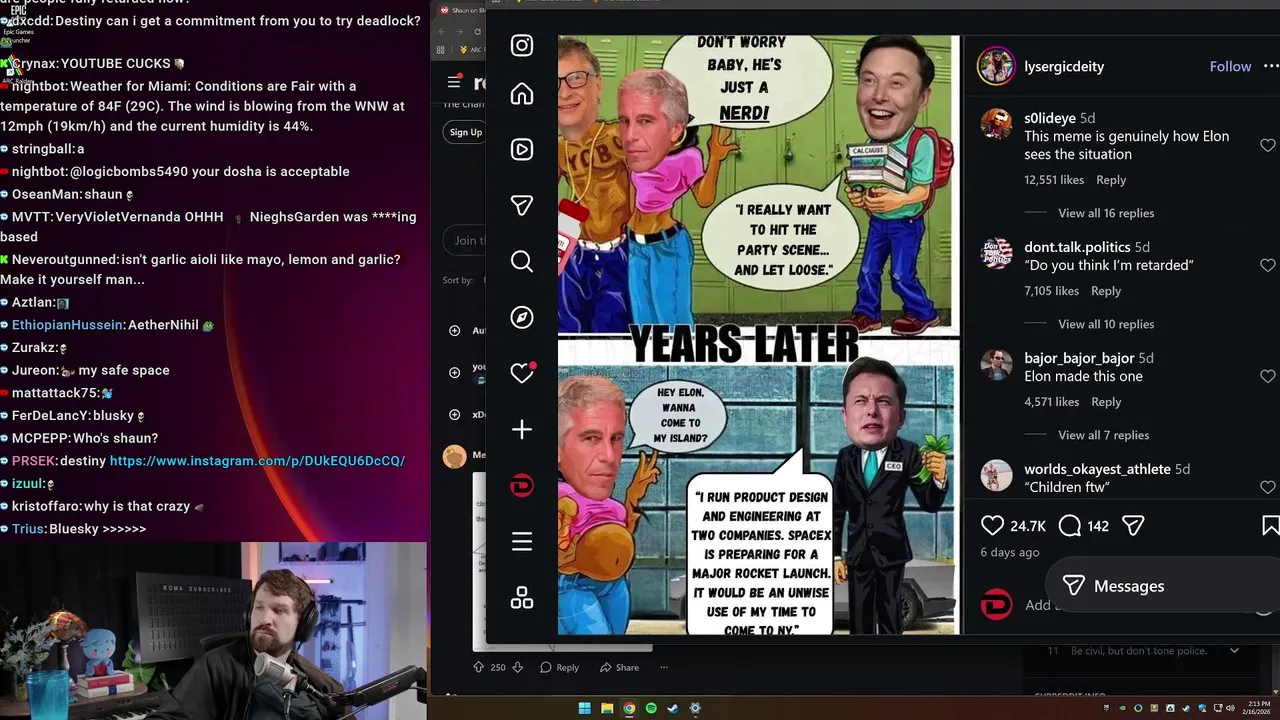Open the post's comment bubble icon

click(x=1070, y=525)
